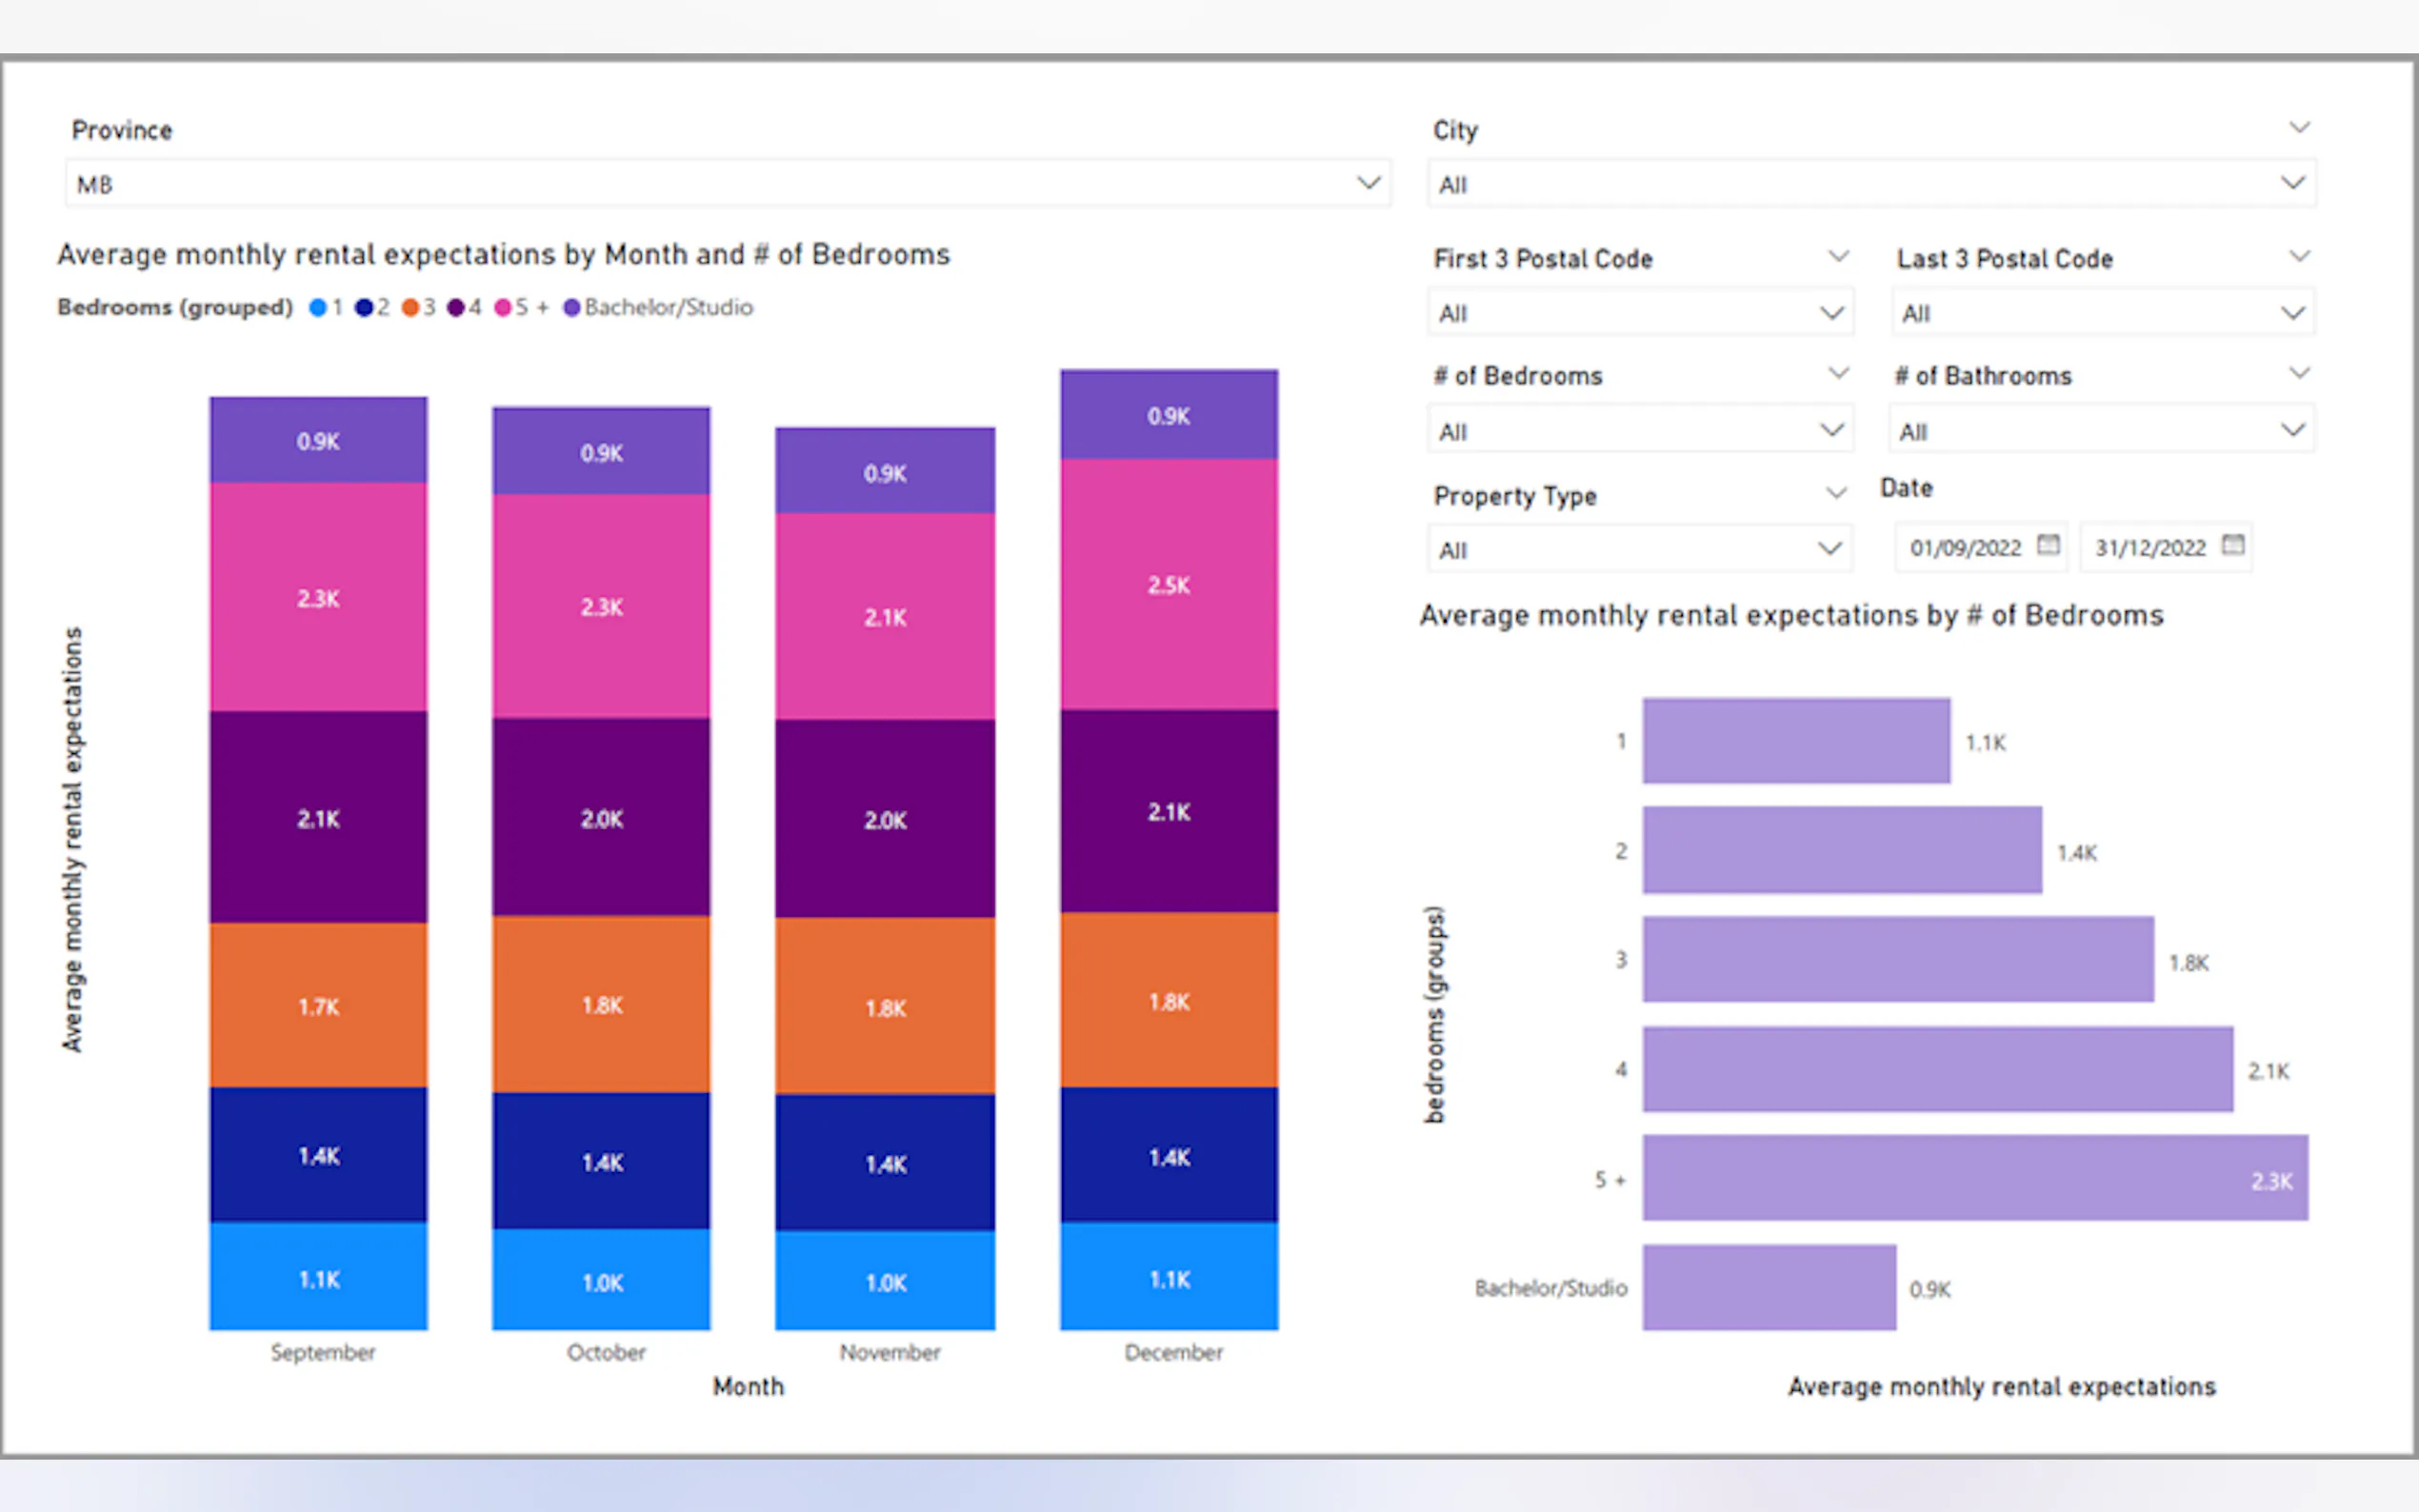Click the pink 5+ bedrooms legend dot
This screenshot has width=2419, height=1512.
[503, 308]
